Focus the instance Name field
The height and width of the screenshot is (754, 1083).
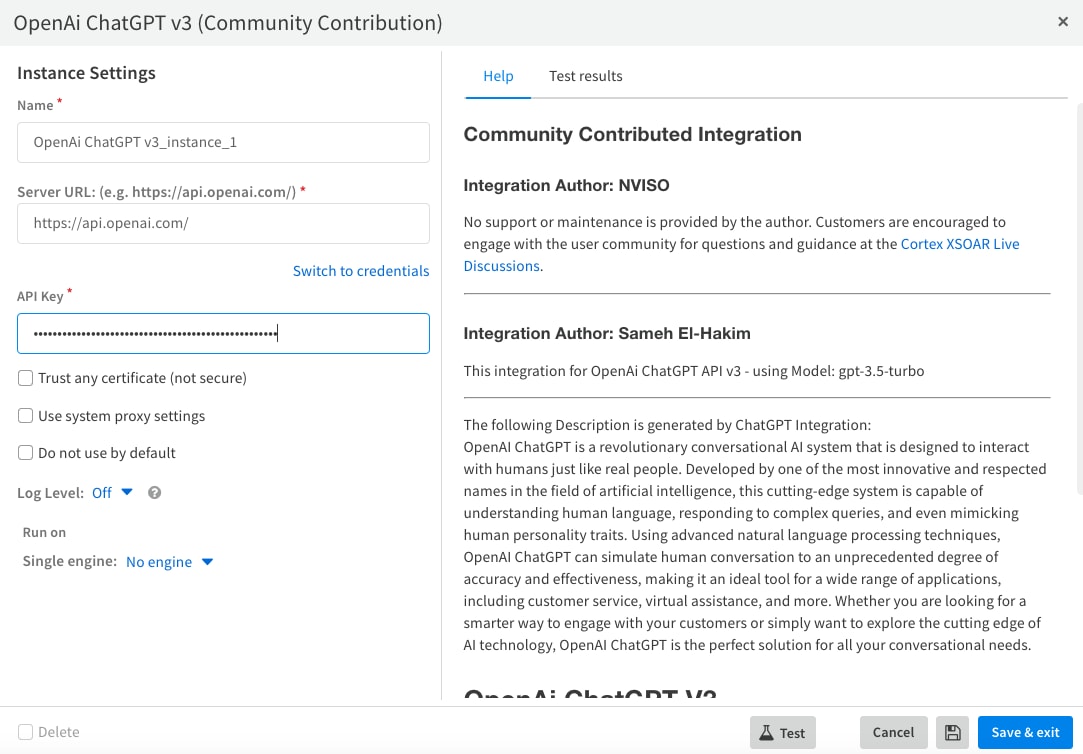coord(223,142)
